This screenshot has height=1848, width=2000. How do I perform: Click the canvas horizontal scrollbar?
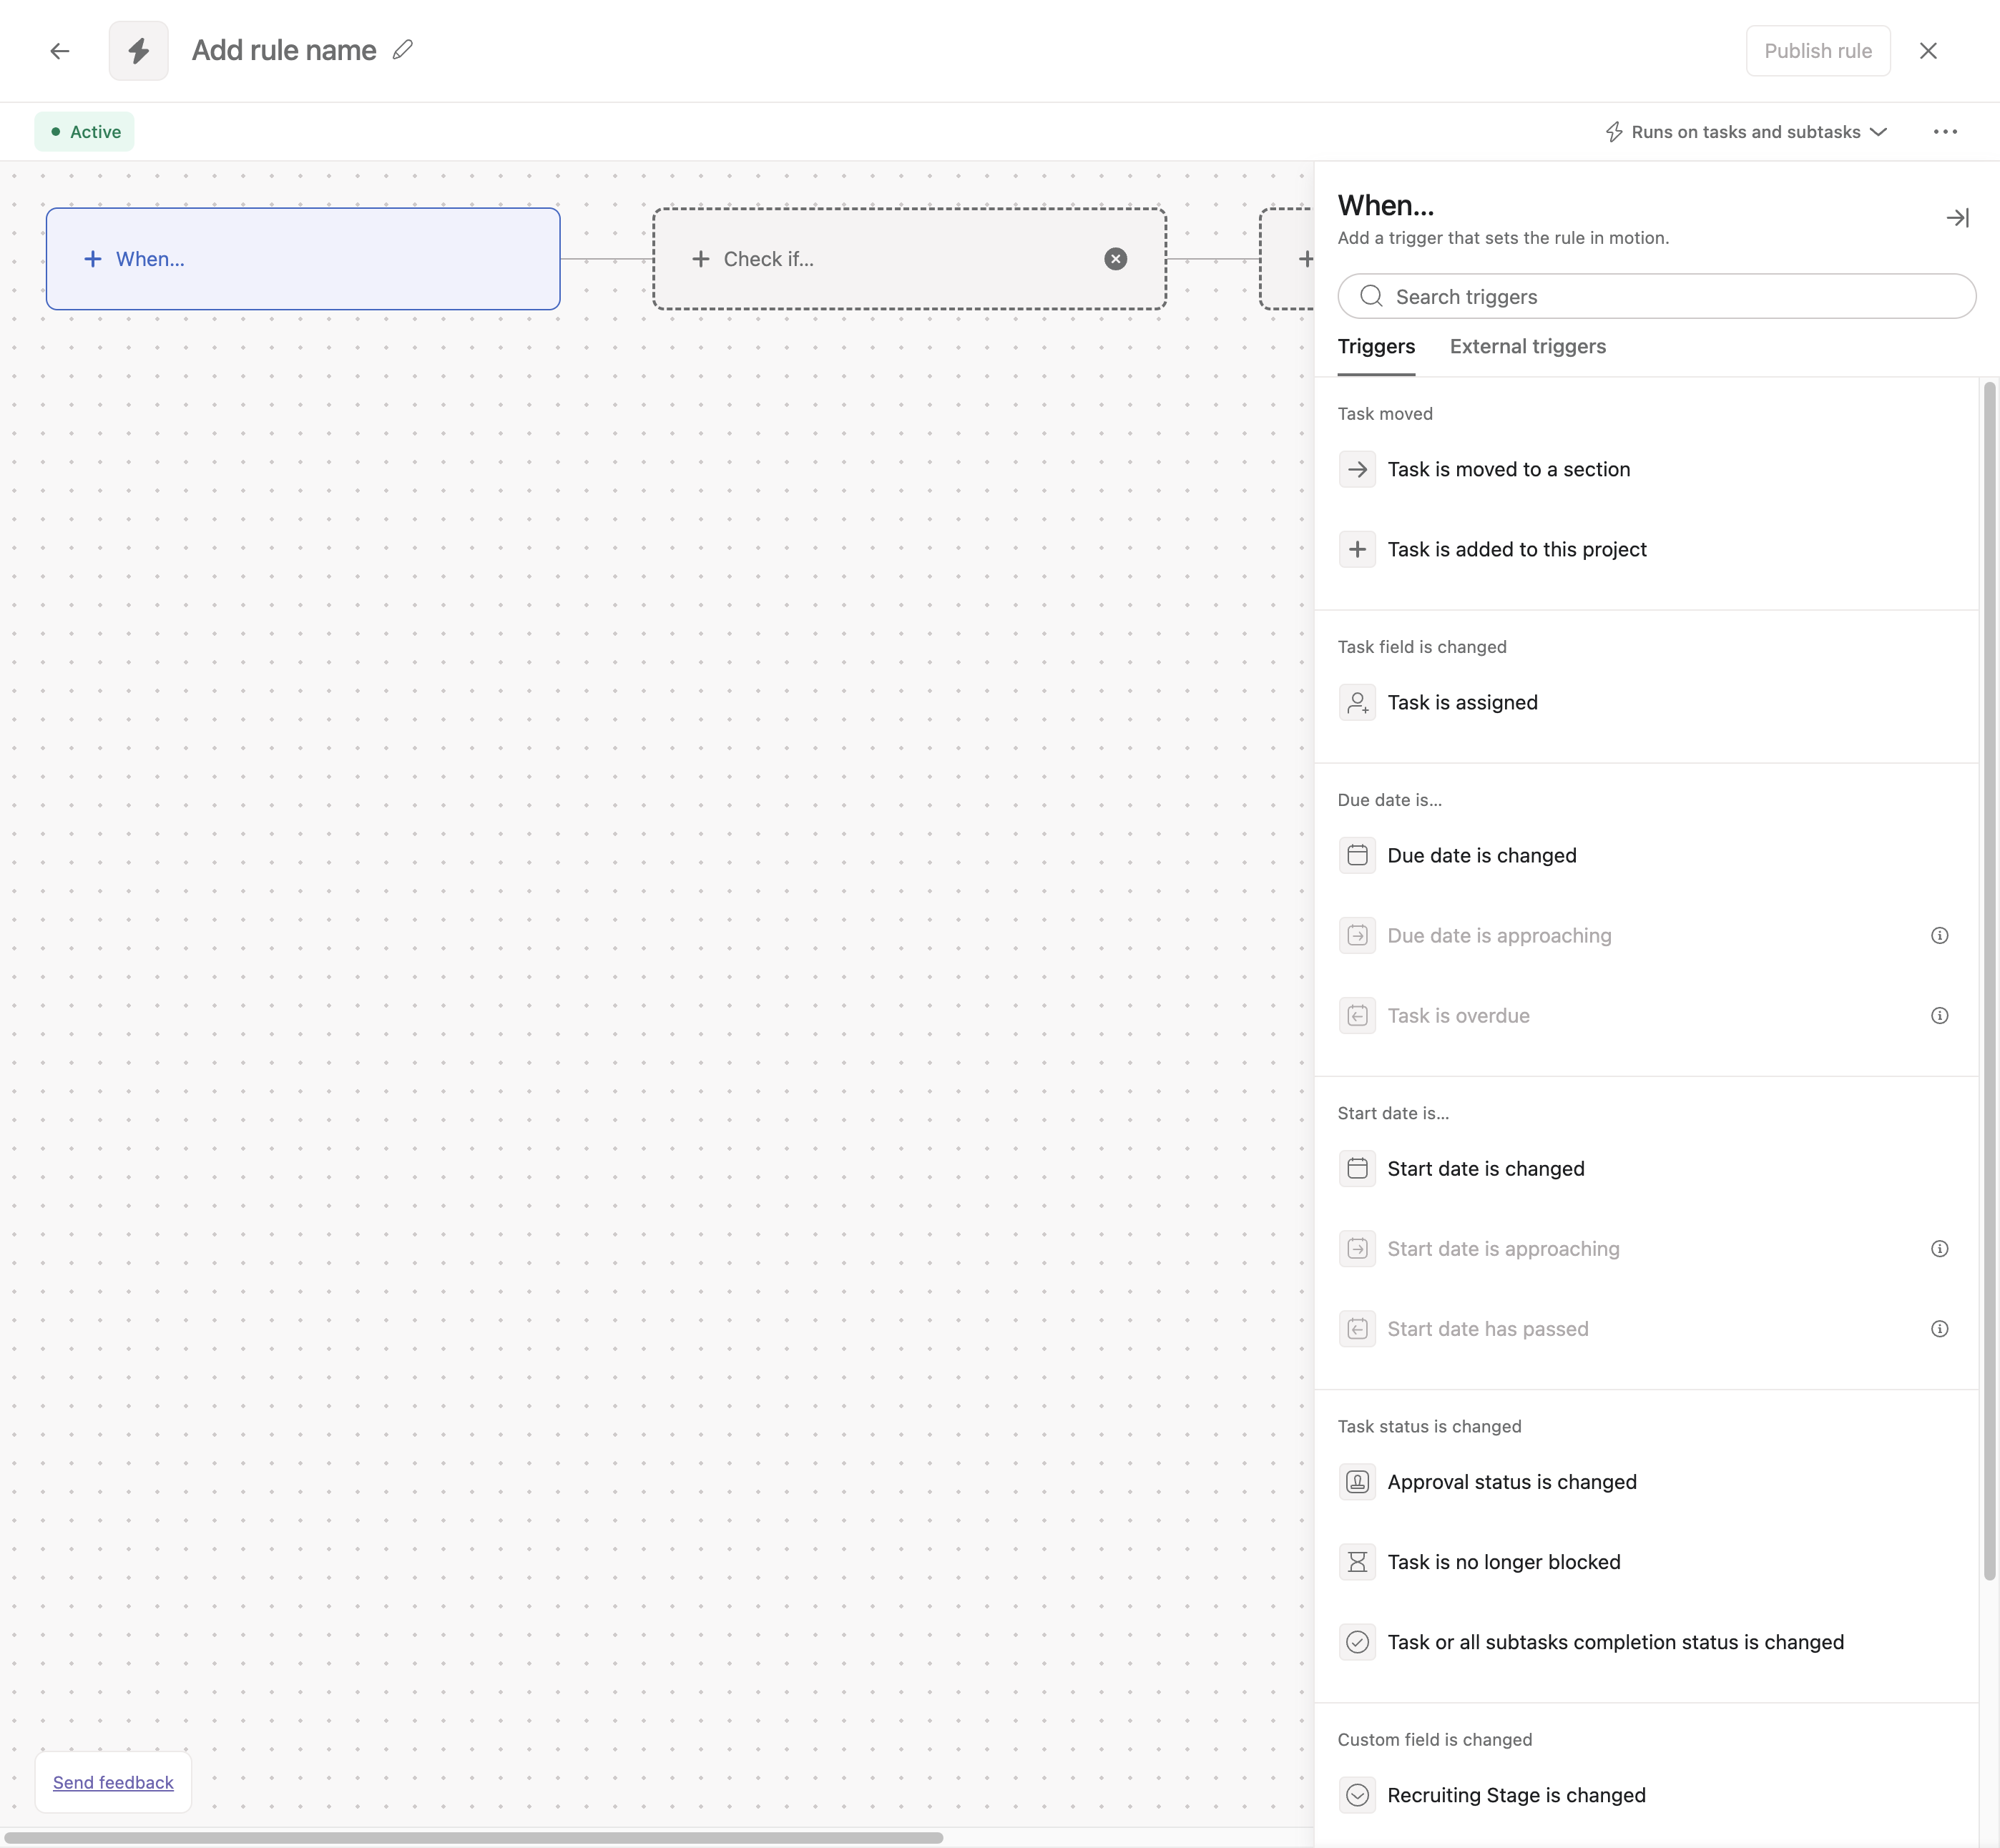pos(473,1838)
